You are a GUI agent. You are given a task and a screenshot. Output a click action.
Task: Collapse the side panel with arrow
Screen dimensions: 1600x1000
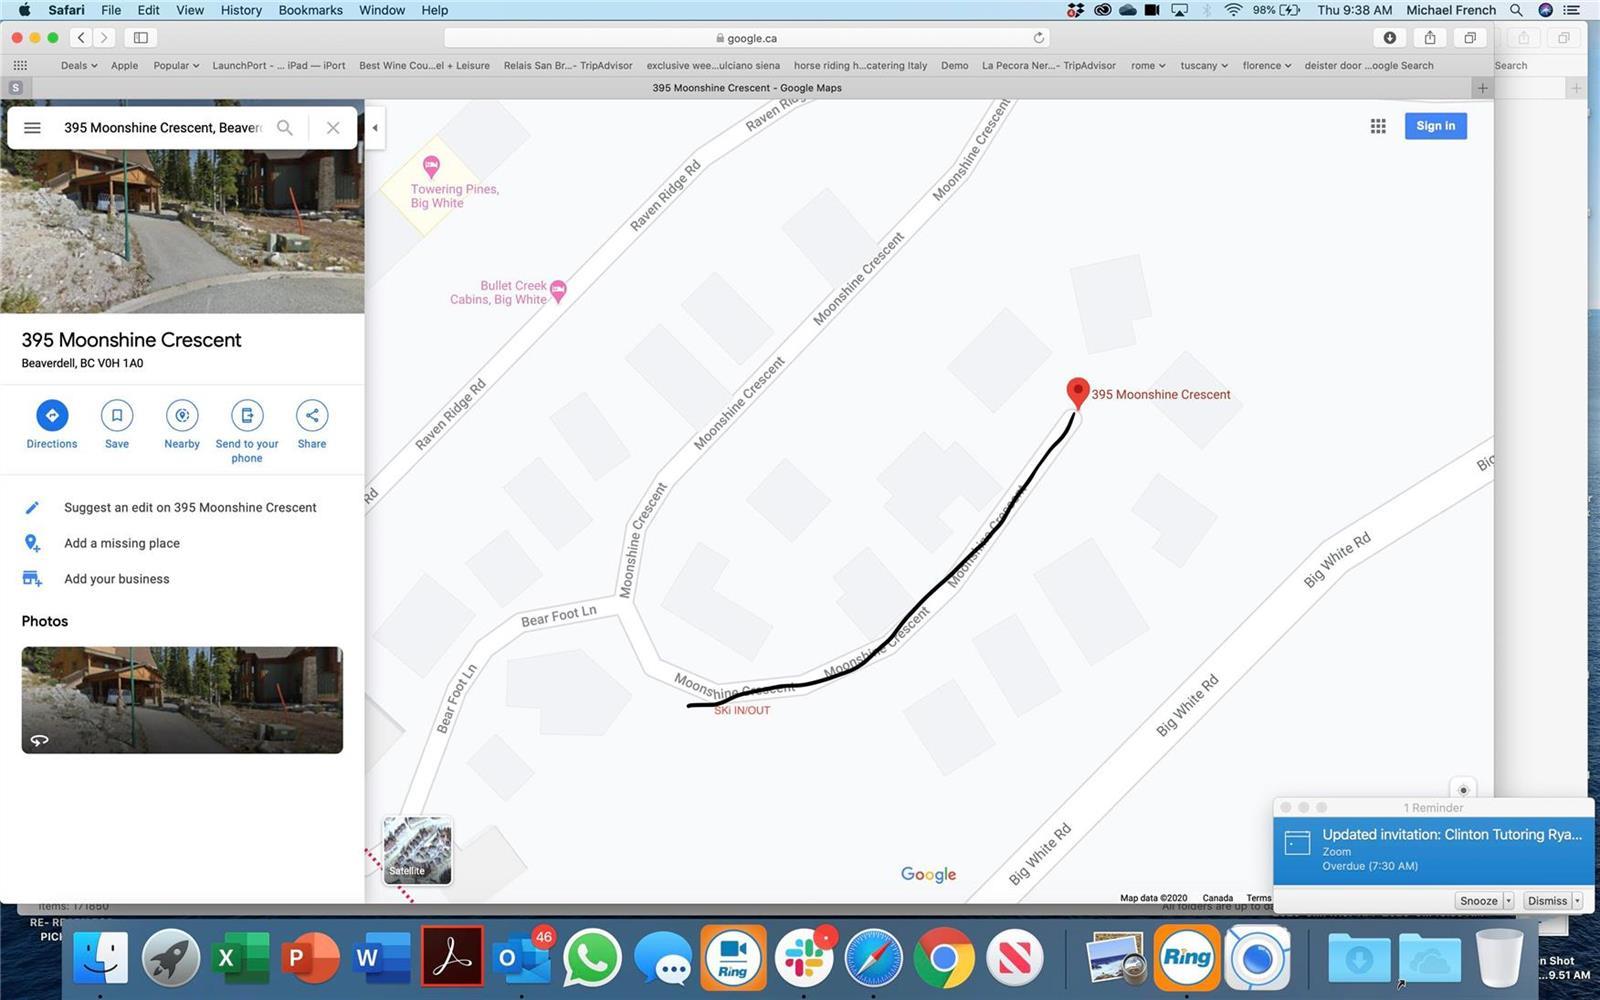tap(375, 128)
